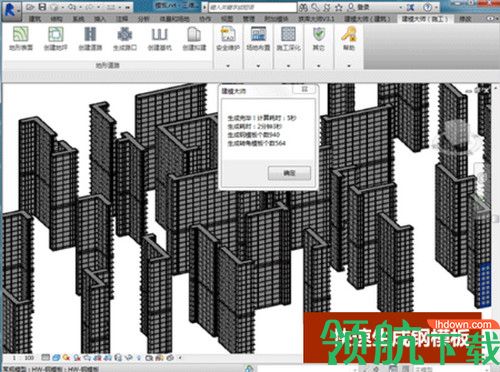Close the result dialog with its X button

point(304,89)
